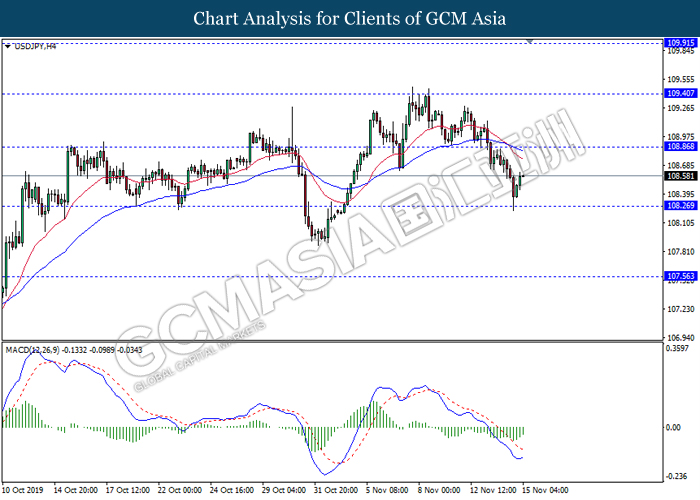
Task: Click the 12 Nov 12:00 time label
Action: [492, 490]
